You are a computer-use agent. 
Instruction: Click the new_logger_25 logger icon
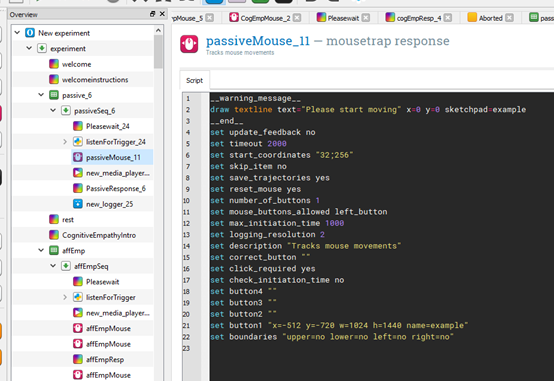(78, 204)
